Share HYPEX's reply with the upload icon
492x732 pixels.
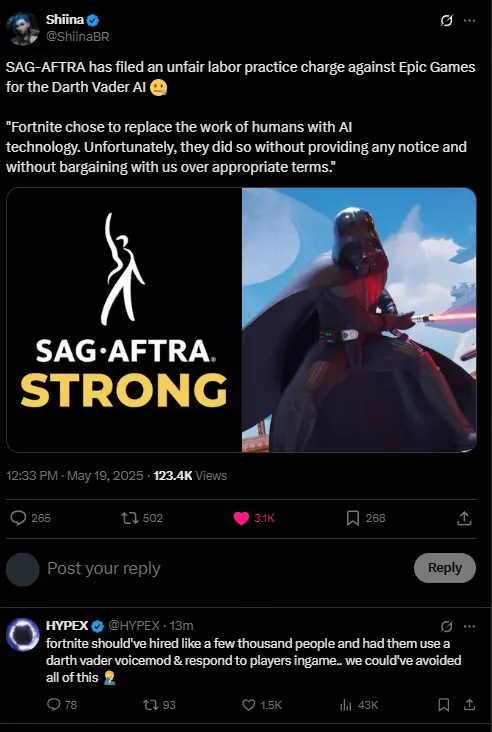470,704
